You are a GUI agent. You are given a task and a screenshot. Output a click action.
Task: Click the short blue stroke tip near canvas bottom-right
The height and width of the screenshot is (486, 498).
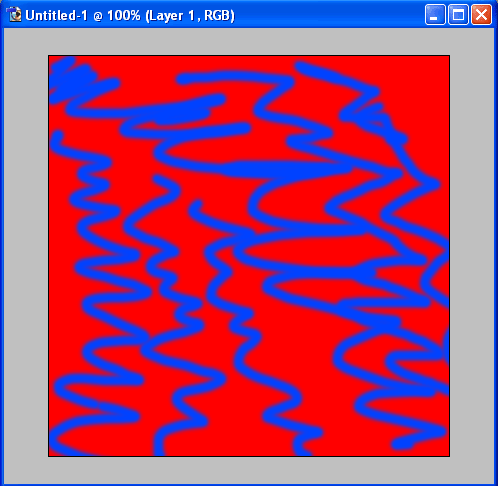[403, 444]
